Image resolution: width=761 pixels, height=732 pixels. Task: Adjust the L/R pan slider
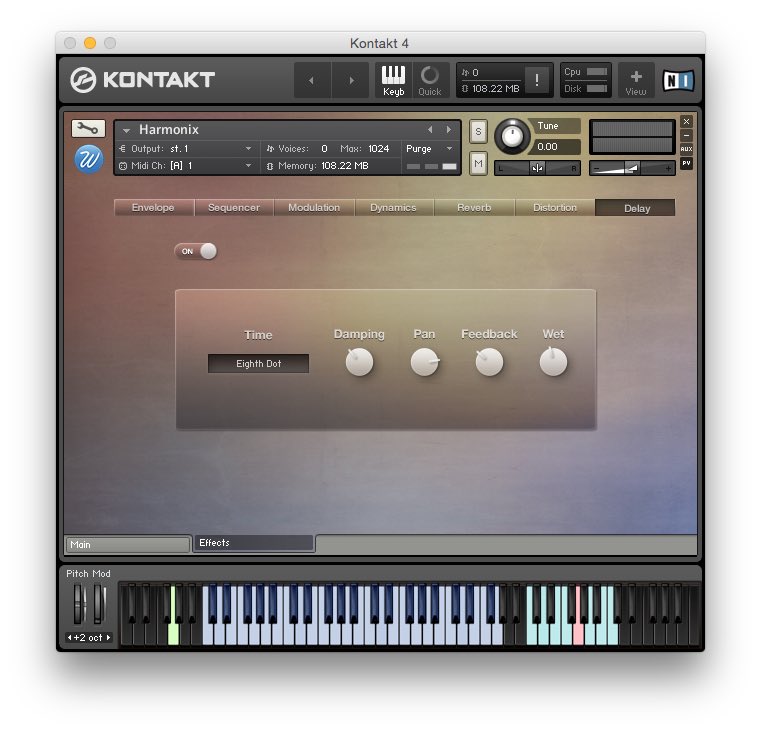537,168
